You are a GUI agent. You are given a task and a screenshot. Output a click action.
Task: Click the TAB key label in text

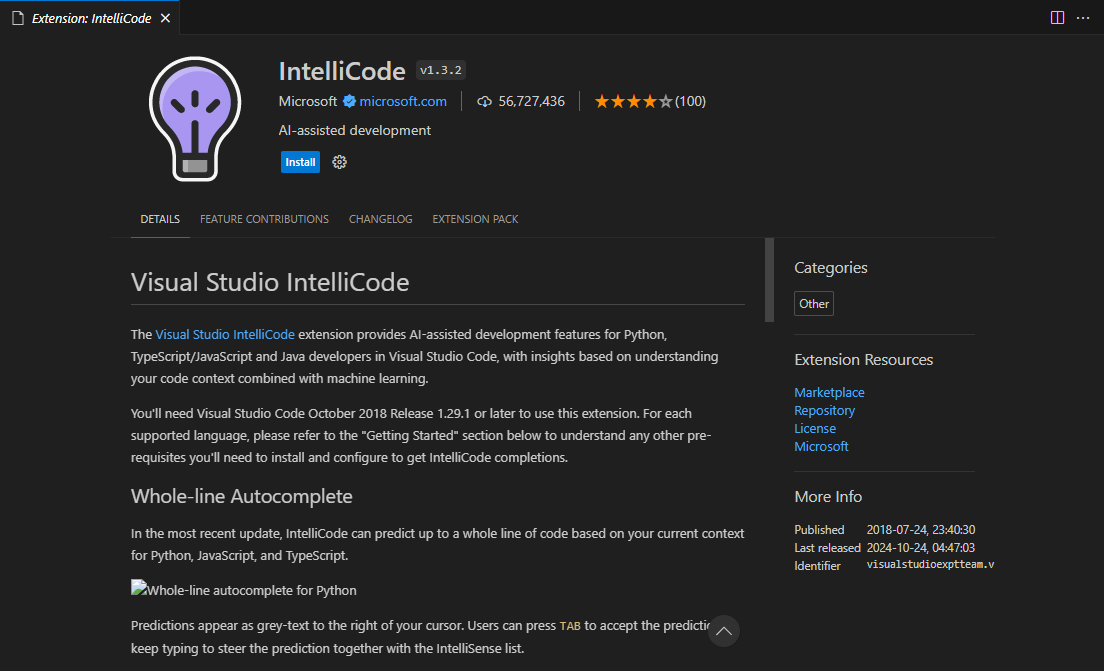click(x=570, y=626)
